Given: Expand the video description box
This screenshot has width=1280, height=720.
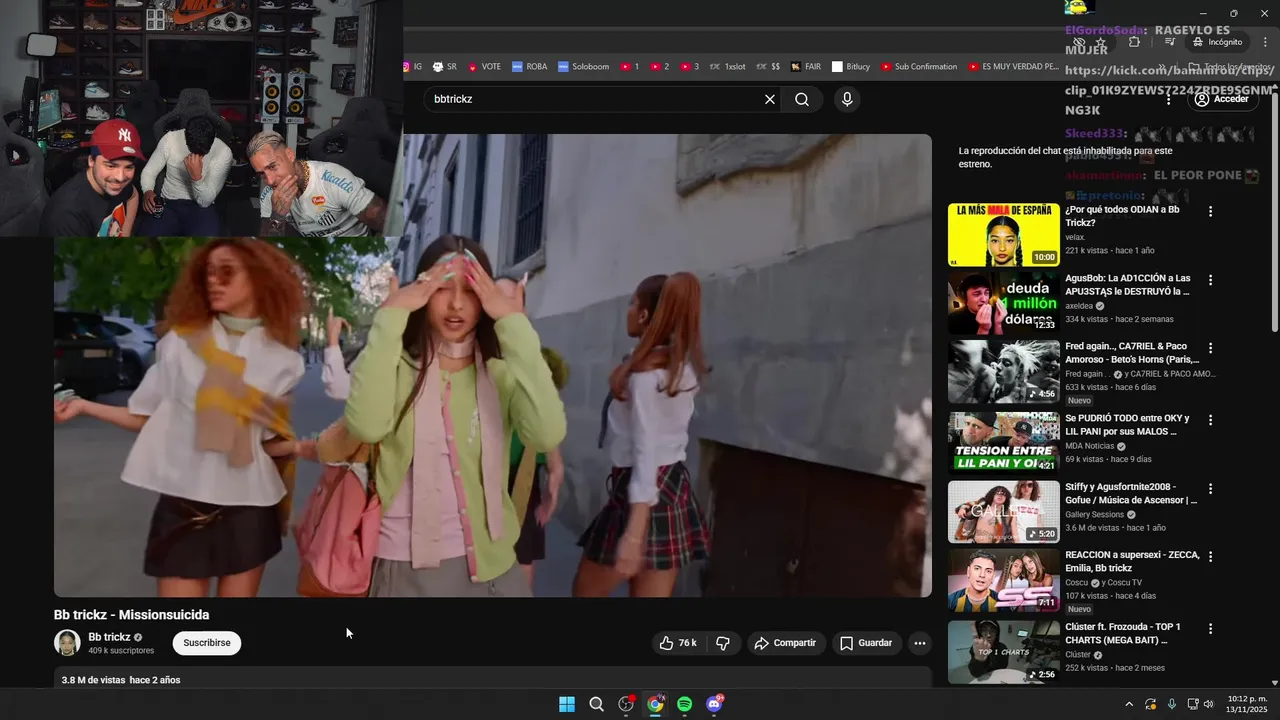Looking at the screenshot, I should pyautogui.click(x=493, y=678).
